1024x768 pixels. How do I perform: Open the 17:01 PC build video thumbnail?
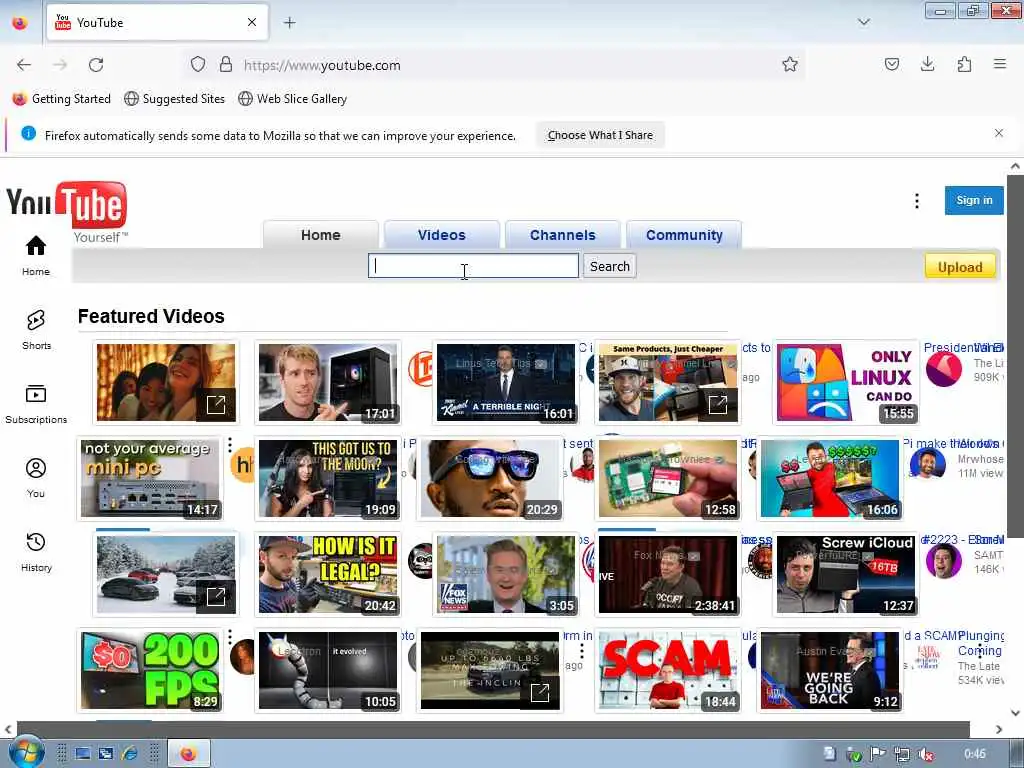tap(328, 382)
